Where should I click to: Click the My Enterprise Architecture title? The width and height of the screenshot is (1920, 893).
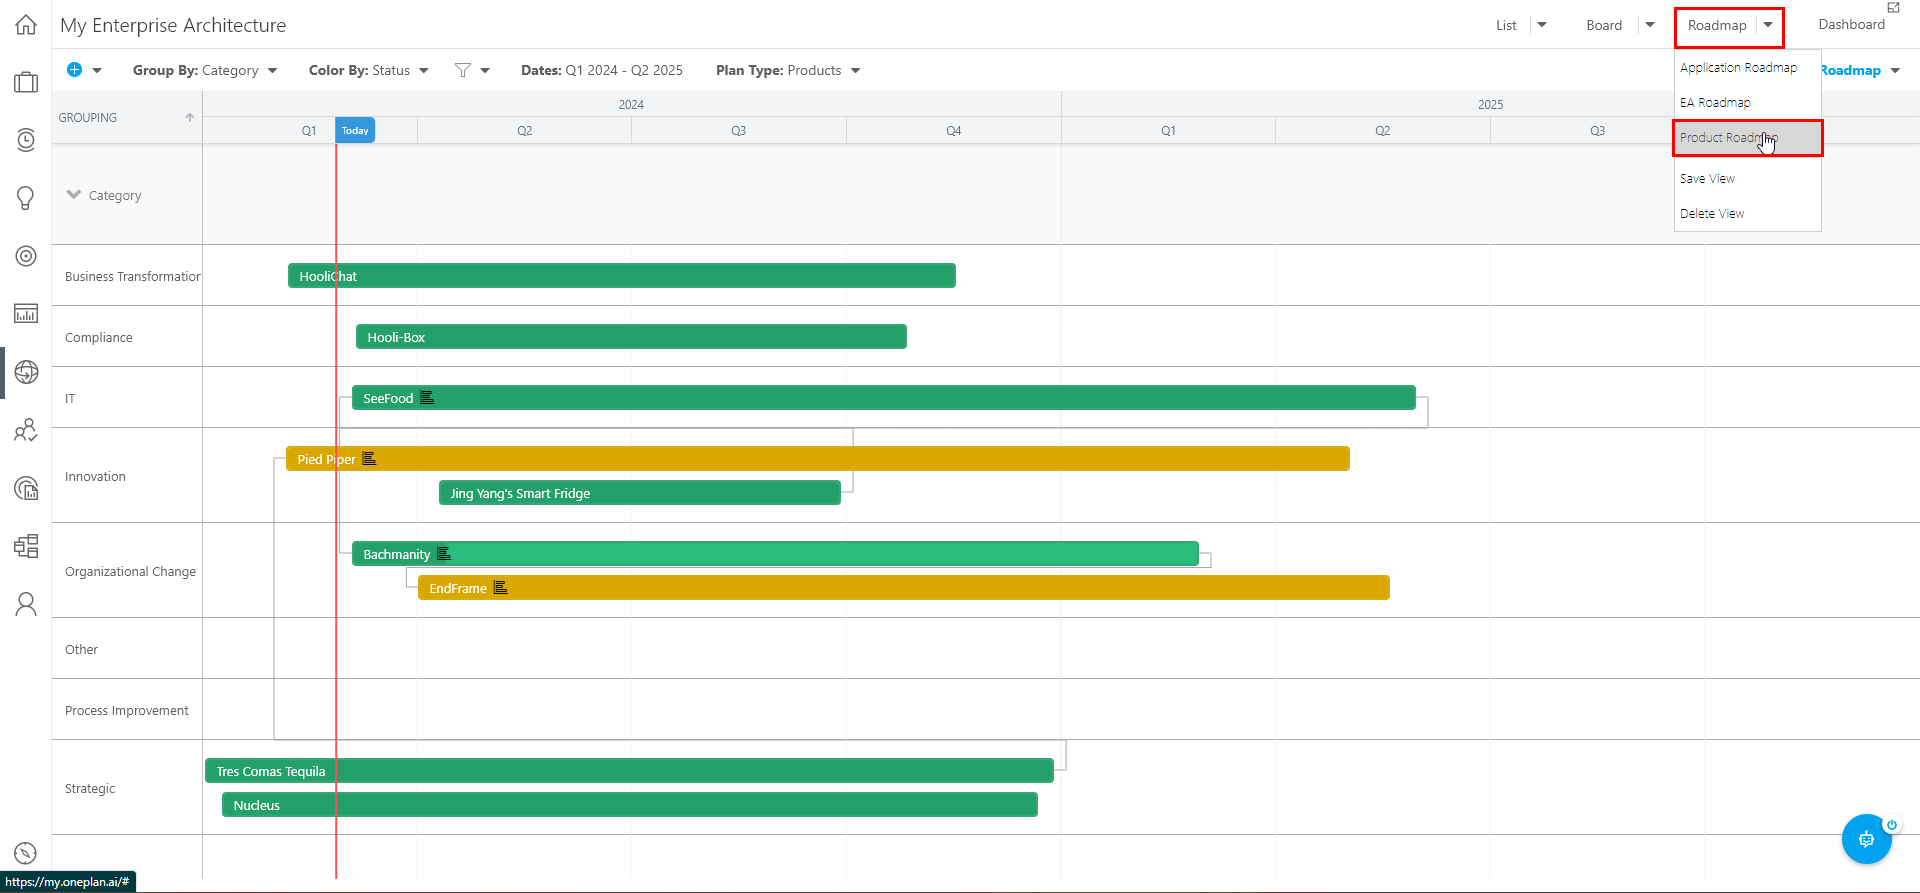[173, 25]
